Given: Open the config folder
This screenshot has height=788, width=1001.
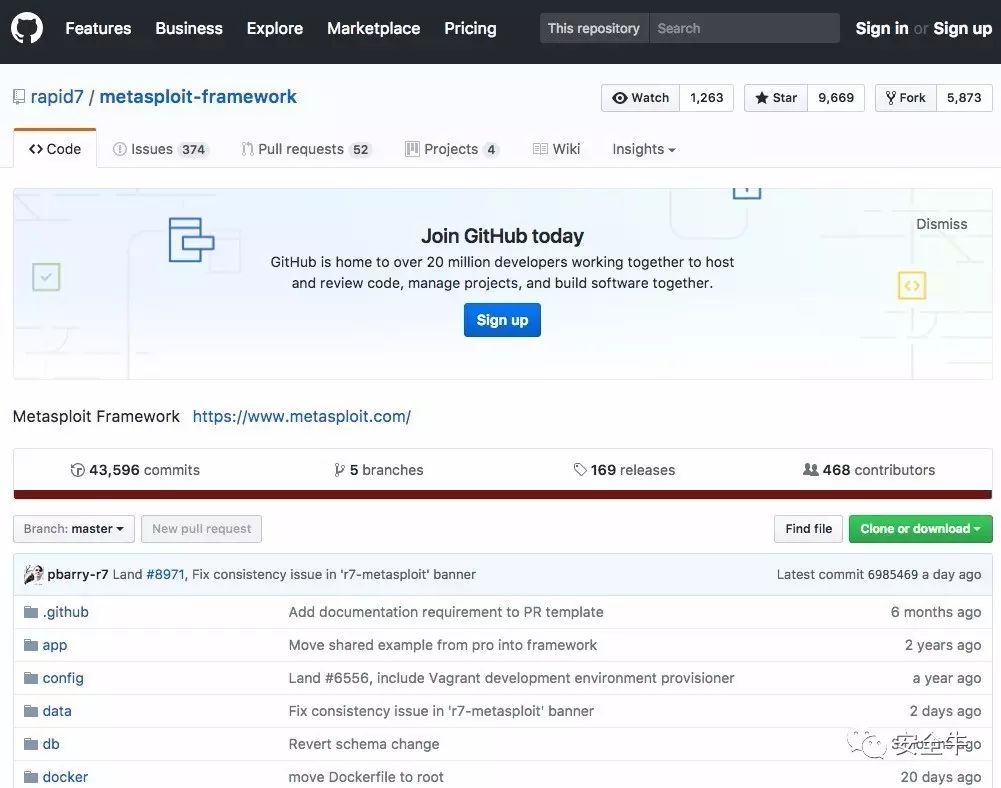Looking at the screenshot, I should (63, 678).
